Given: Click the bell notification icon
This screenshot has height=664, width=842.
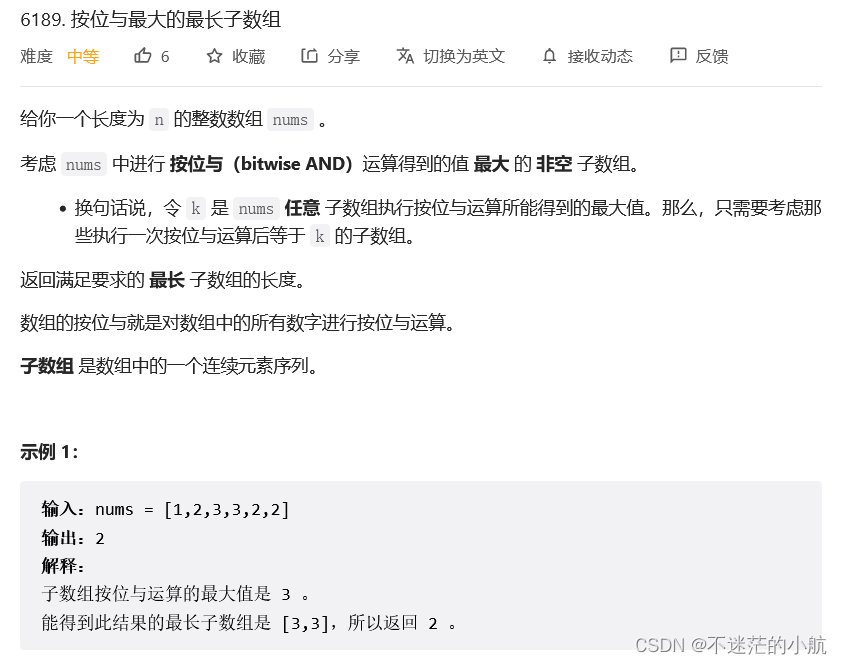Looking at the screenshot, I should [x=549, y=56].
